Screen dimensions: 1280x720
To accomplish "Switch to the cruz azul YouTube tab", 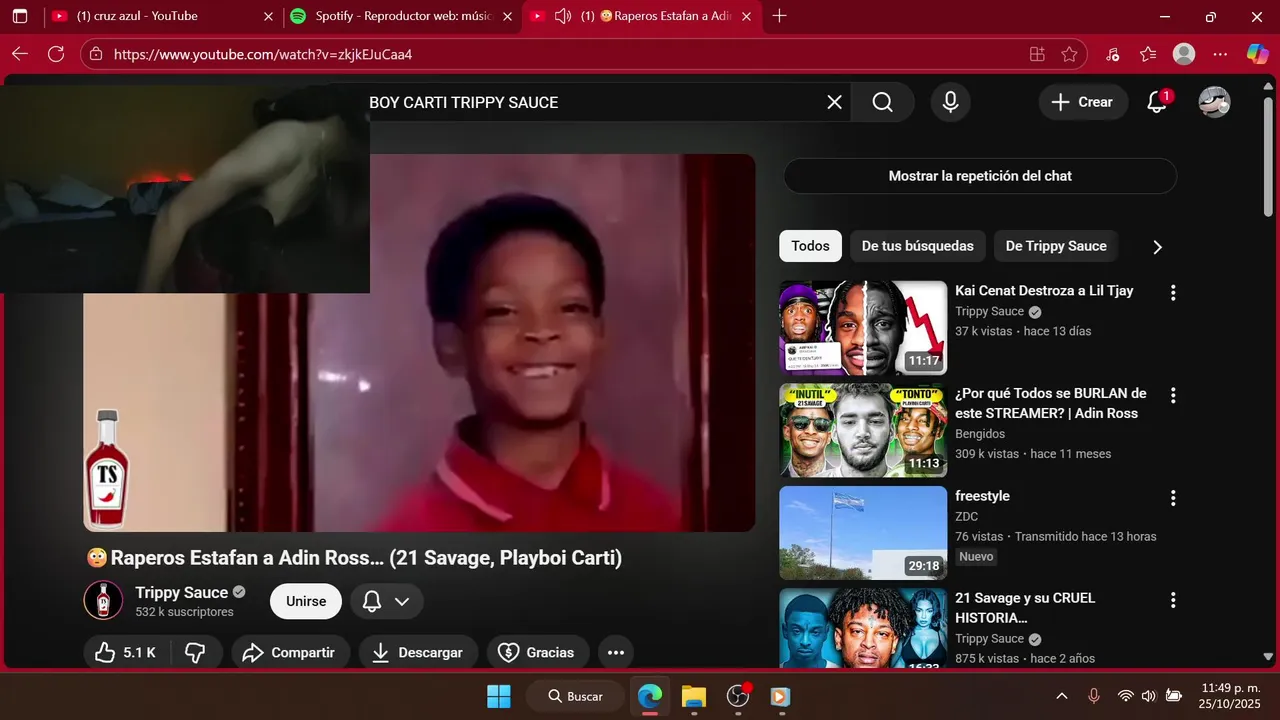I will pos(164,16).
